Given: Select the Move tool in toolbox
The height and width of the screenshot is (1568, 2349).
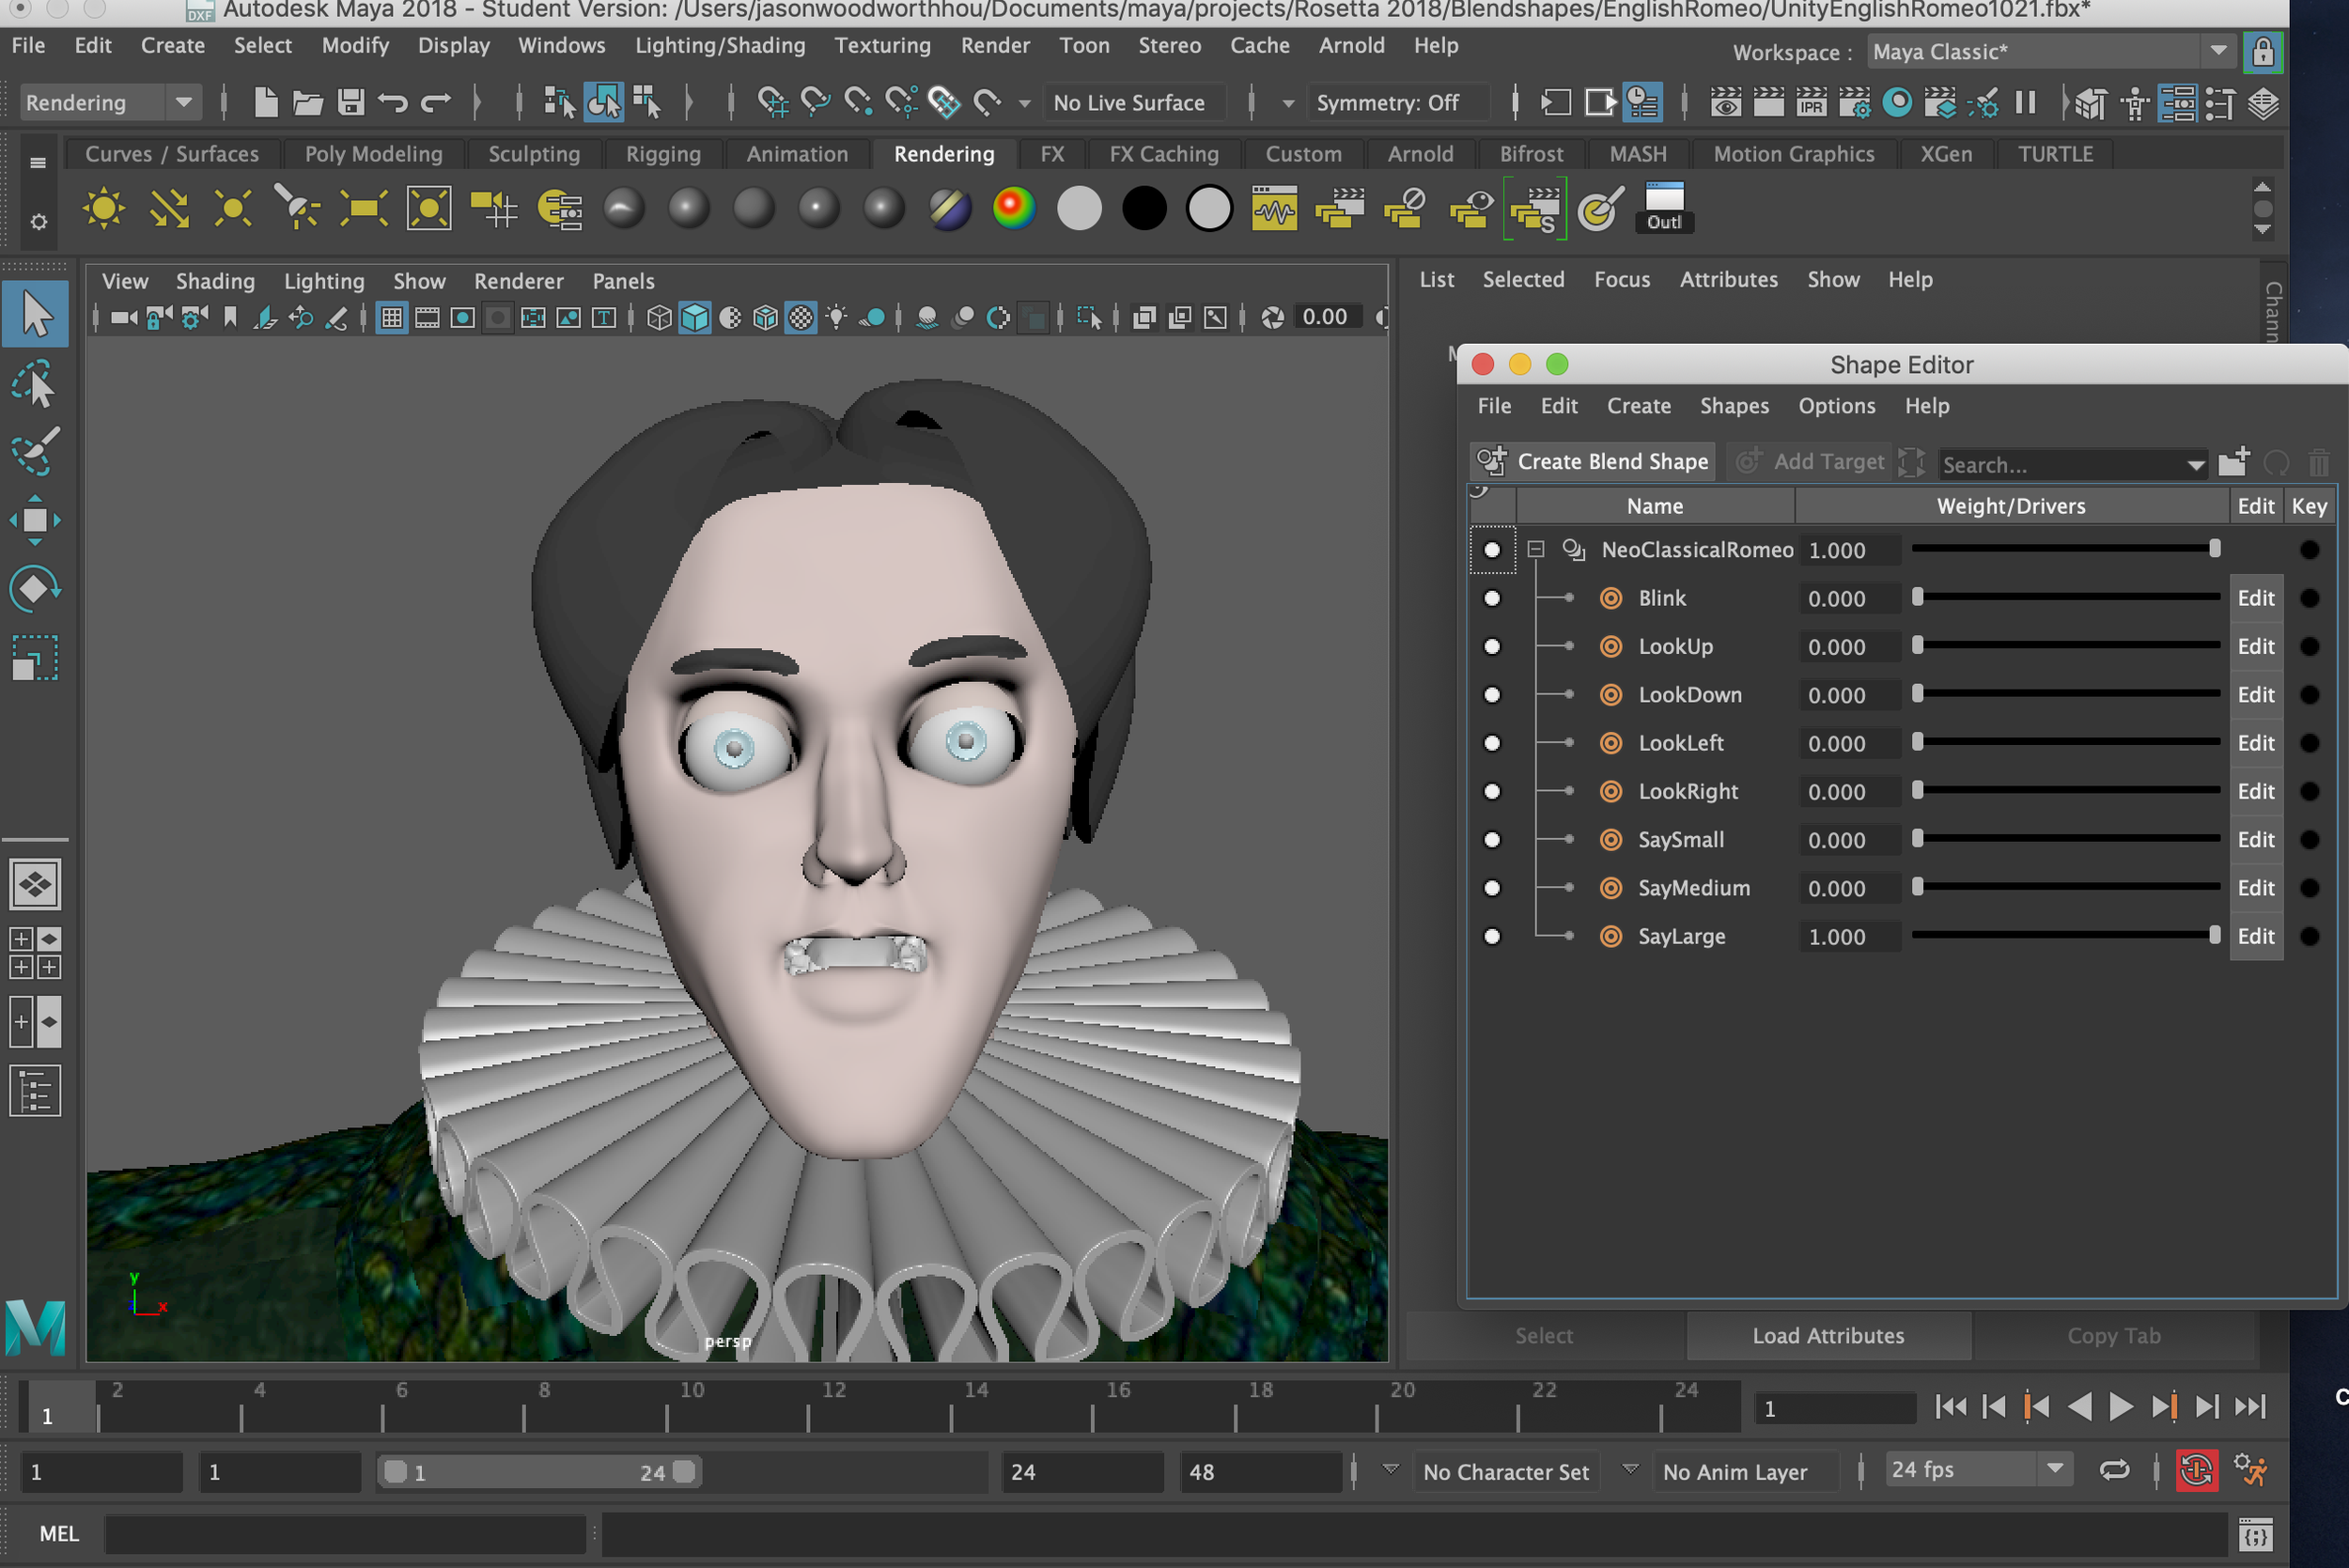Looking at the screenshot, I should [x=35, y=520].
